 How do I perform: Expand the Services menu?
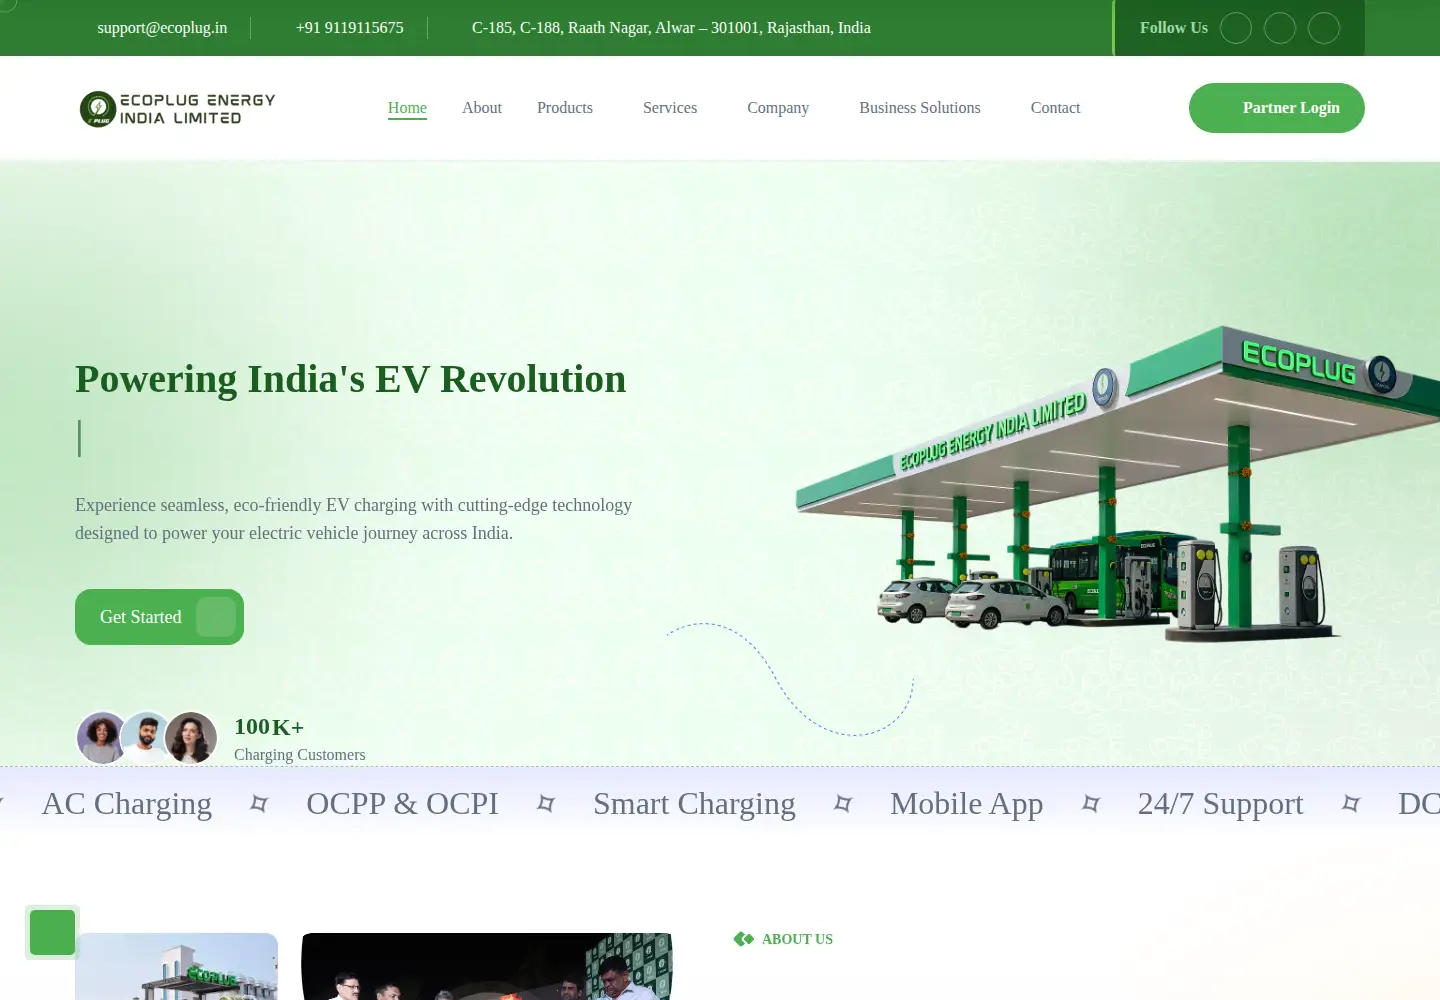[x=670, y=108]
